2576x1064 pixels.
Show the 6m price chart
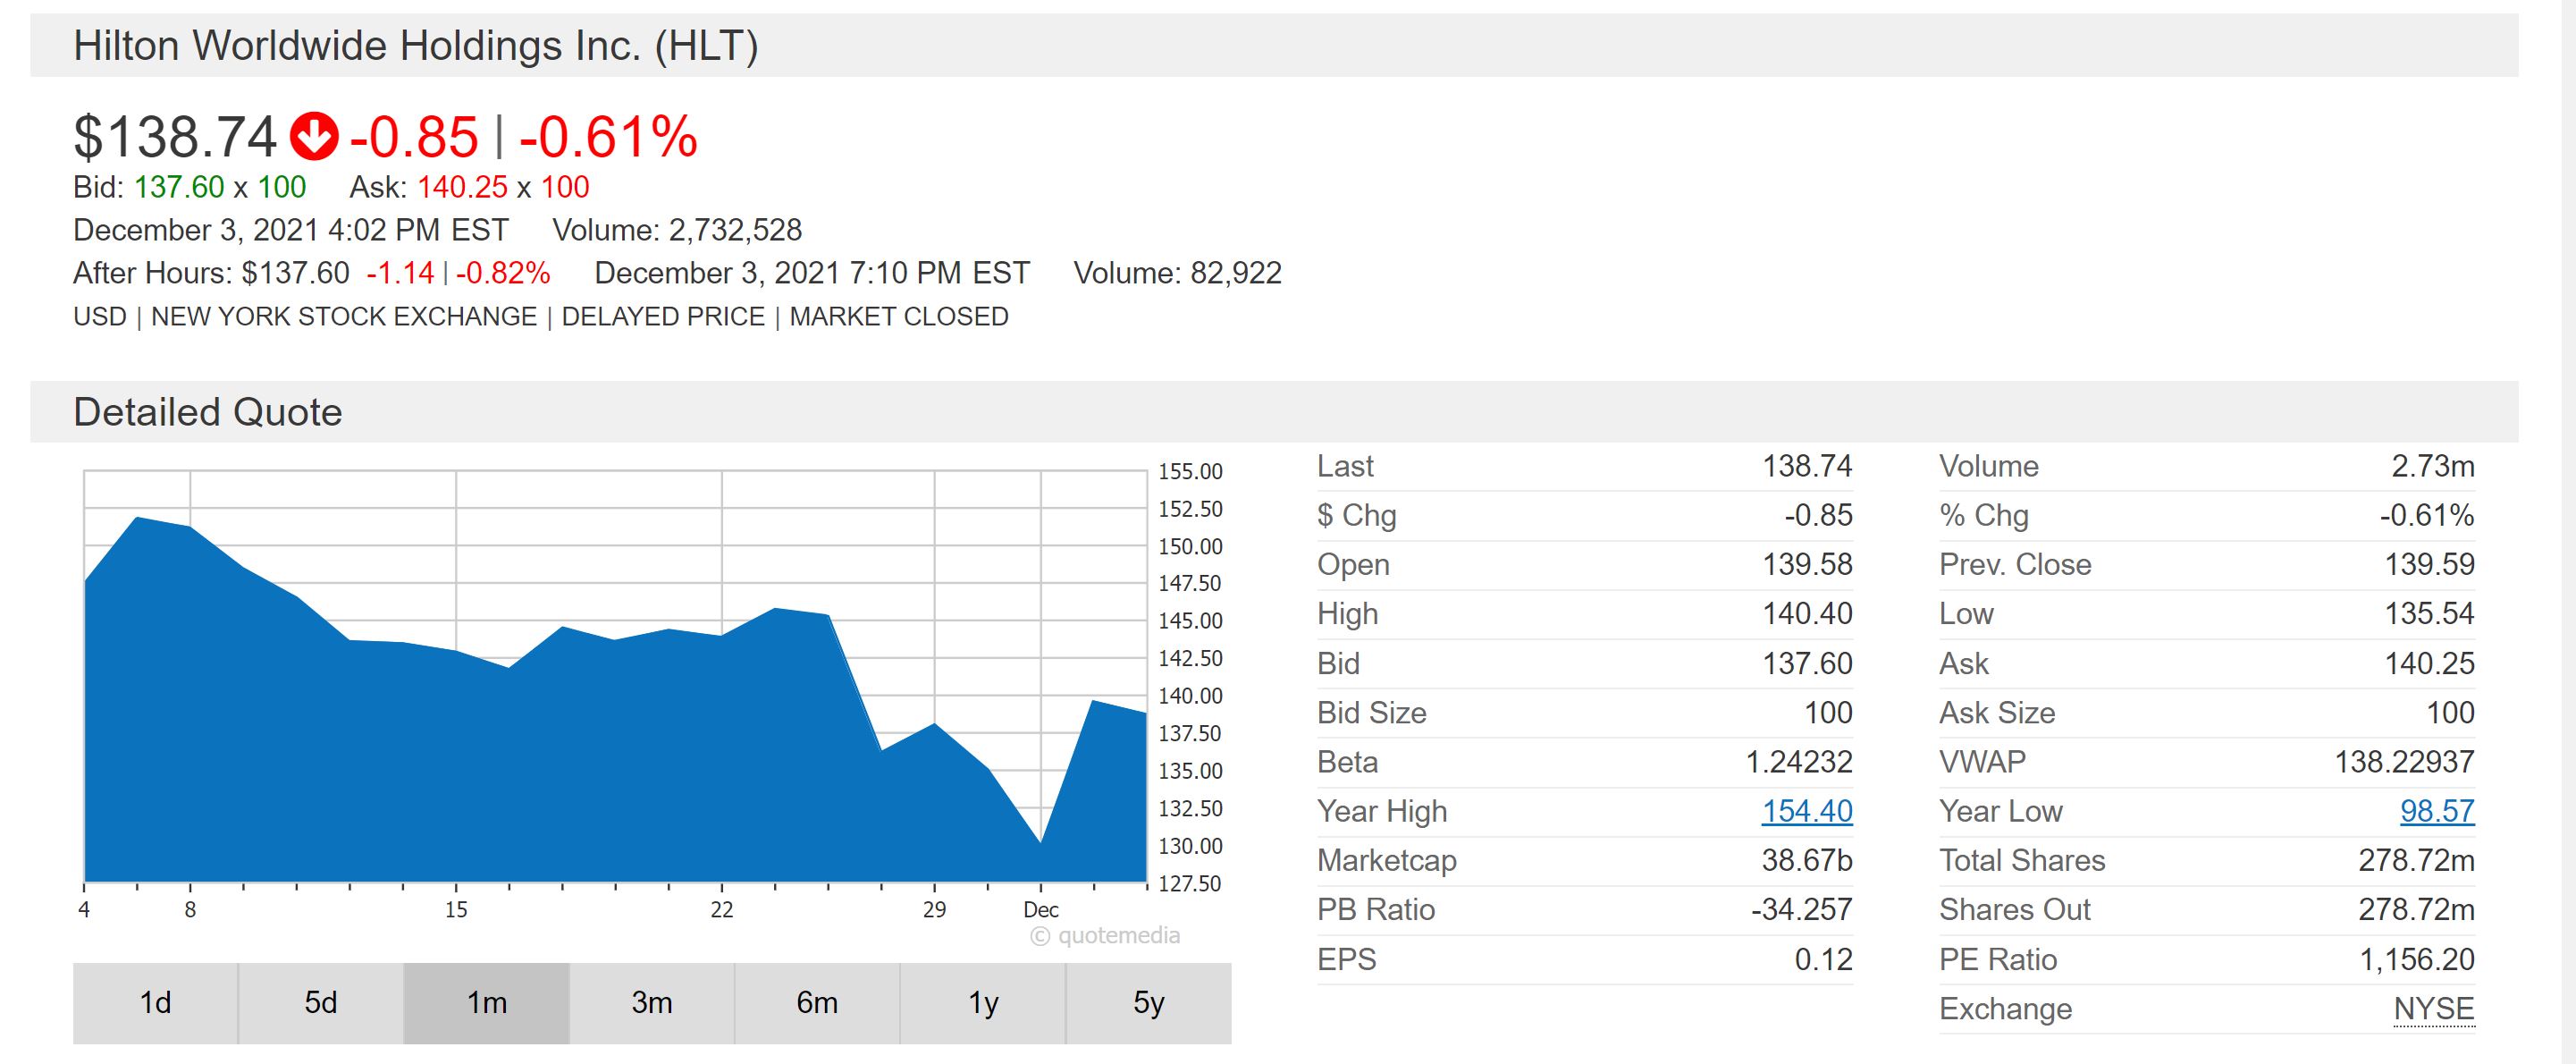[x=816, y=1002]
